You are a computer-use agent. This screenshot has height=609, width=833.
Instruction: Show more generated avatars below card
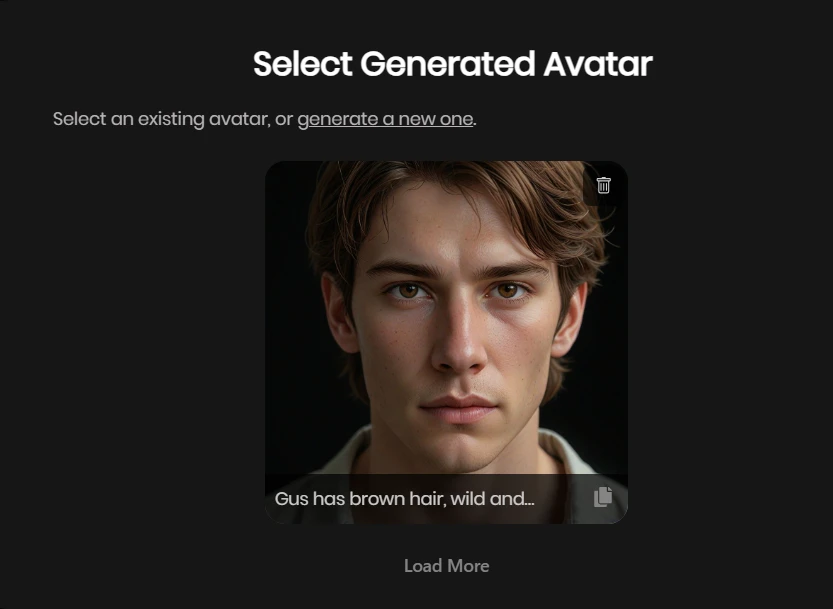pos(446,566)
